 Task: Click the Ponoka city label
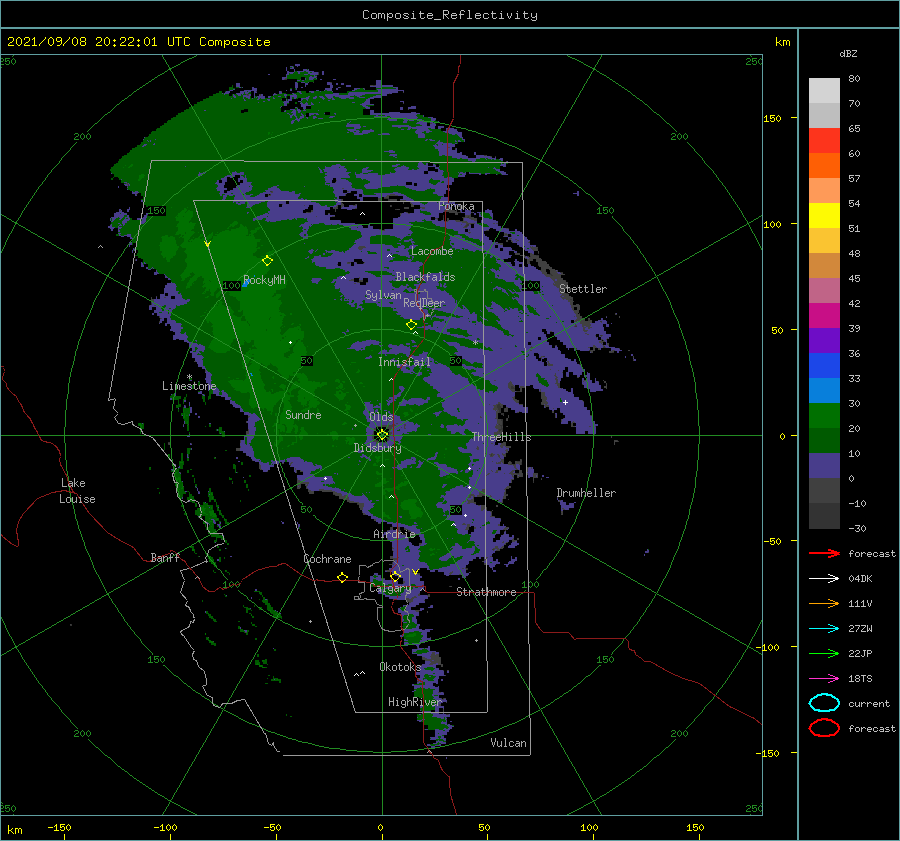click(x=456, y=206)
